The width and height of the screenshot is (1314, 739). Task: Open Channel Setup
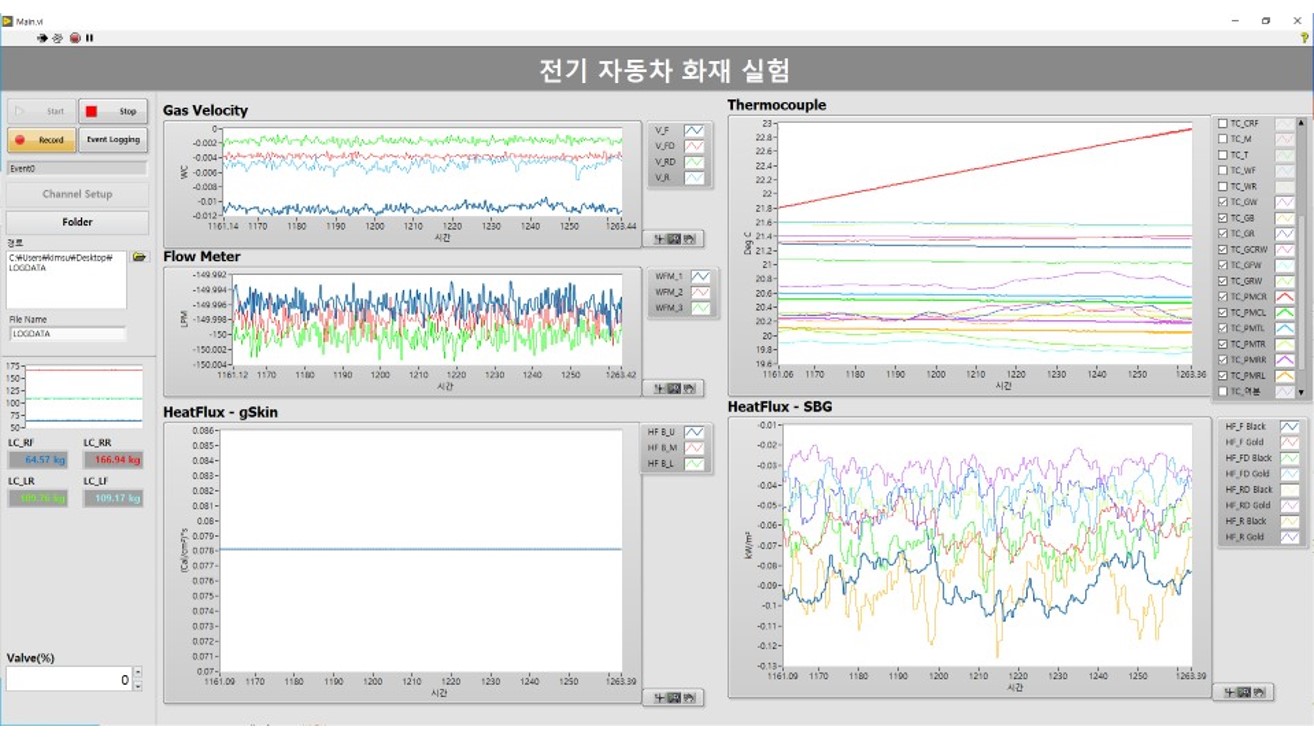[77, 194]
